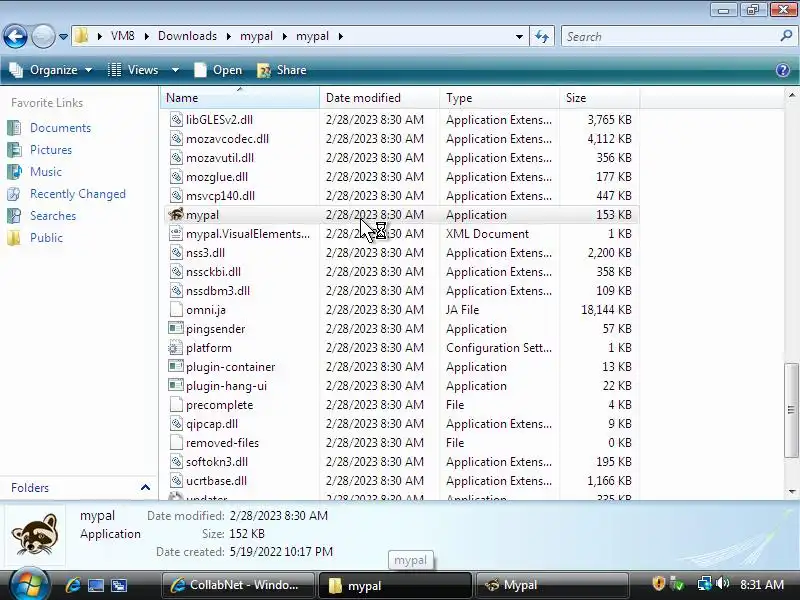
Task: Select the libGLESv2.dll file icon
Action: tap(176, 119)
